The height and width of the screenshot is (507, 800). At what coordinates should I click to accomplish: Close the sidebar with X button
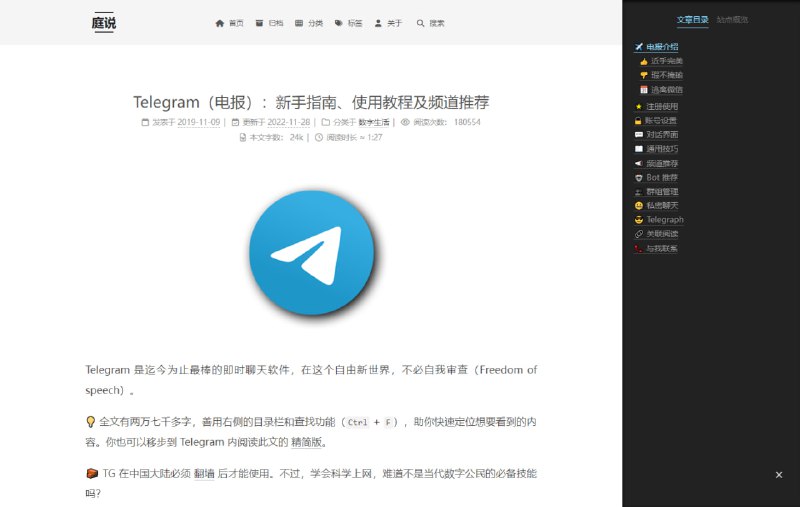779,475
